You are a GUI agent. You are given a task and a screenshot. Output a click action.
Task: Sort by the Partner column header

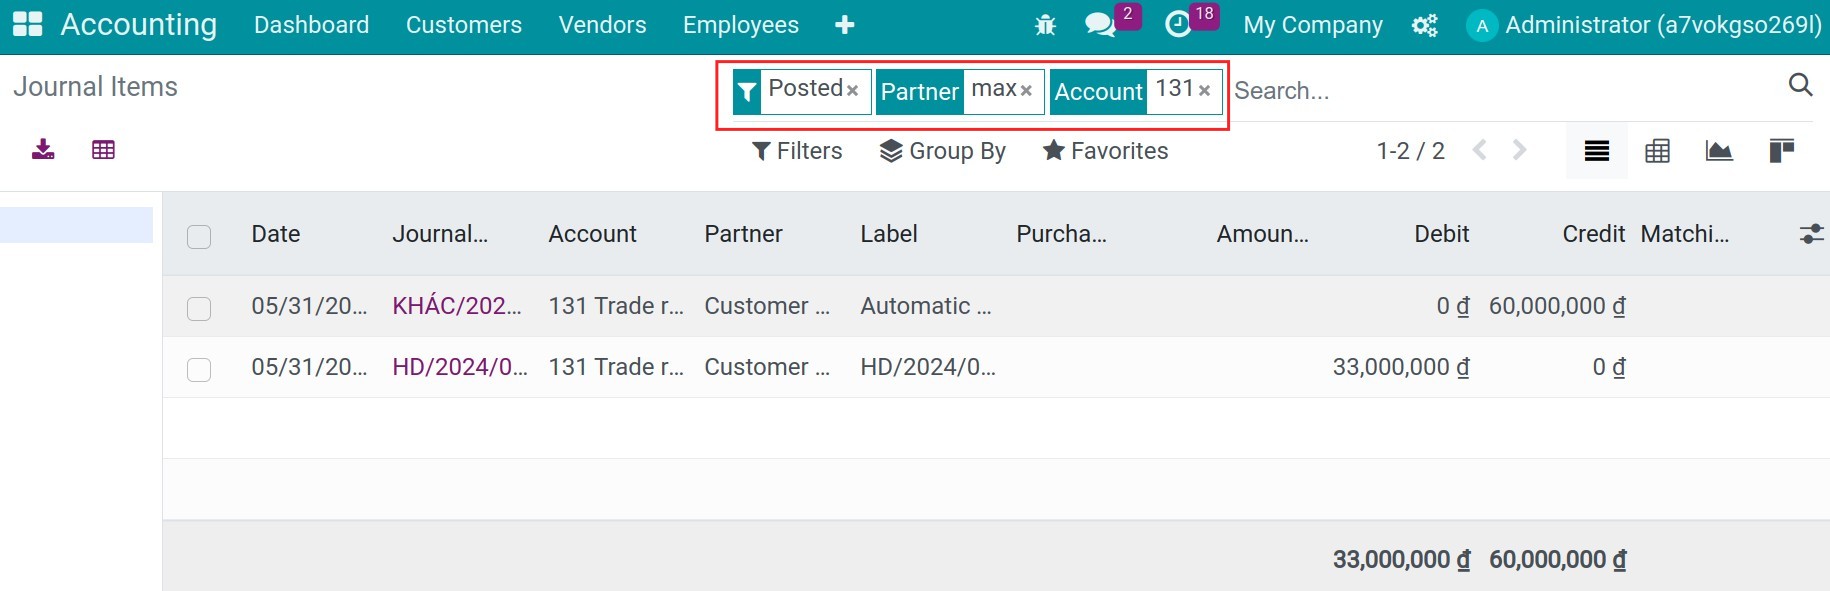(743, 234)
